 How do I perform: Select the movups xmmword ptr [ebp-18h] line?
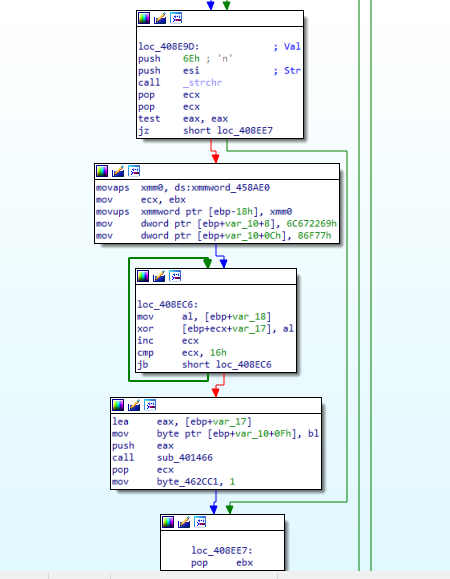pyautogui.click(x=194, y=212)
